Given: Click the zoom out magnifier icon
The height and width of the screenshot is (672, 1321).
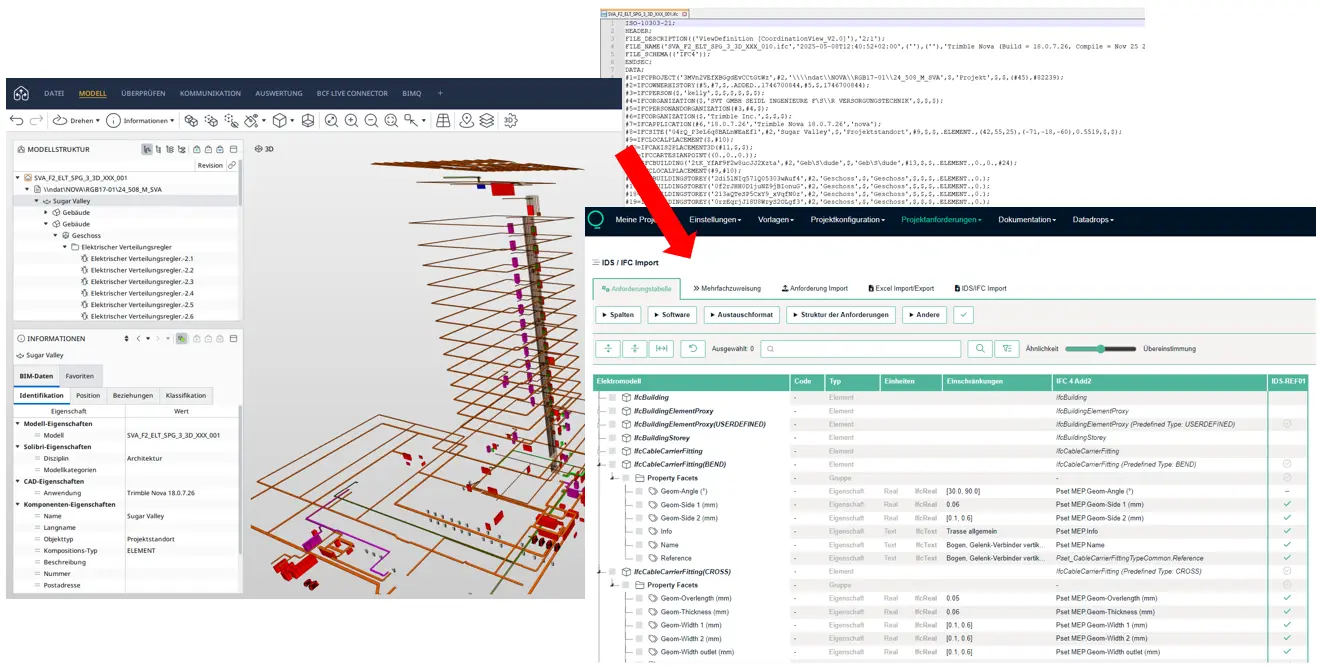Looking at the screenshot, I should (371, 120).
